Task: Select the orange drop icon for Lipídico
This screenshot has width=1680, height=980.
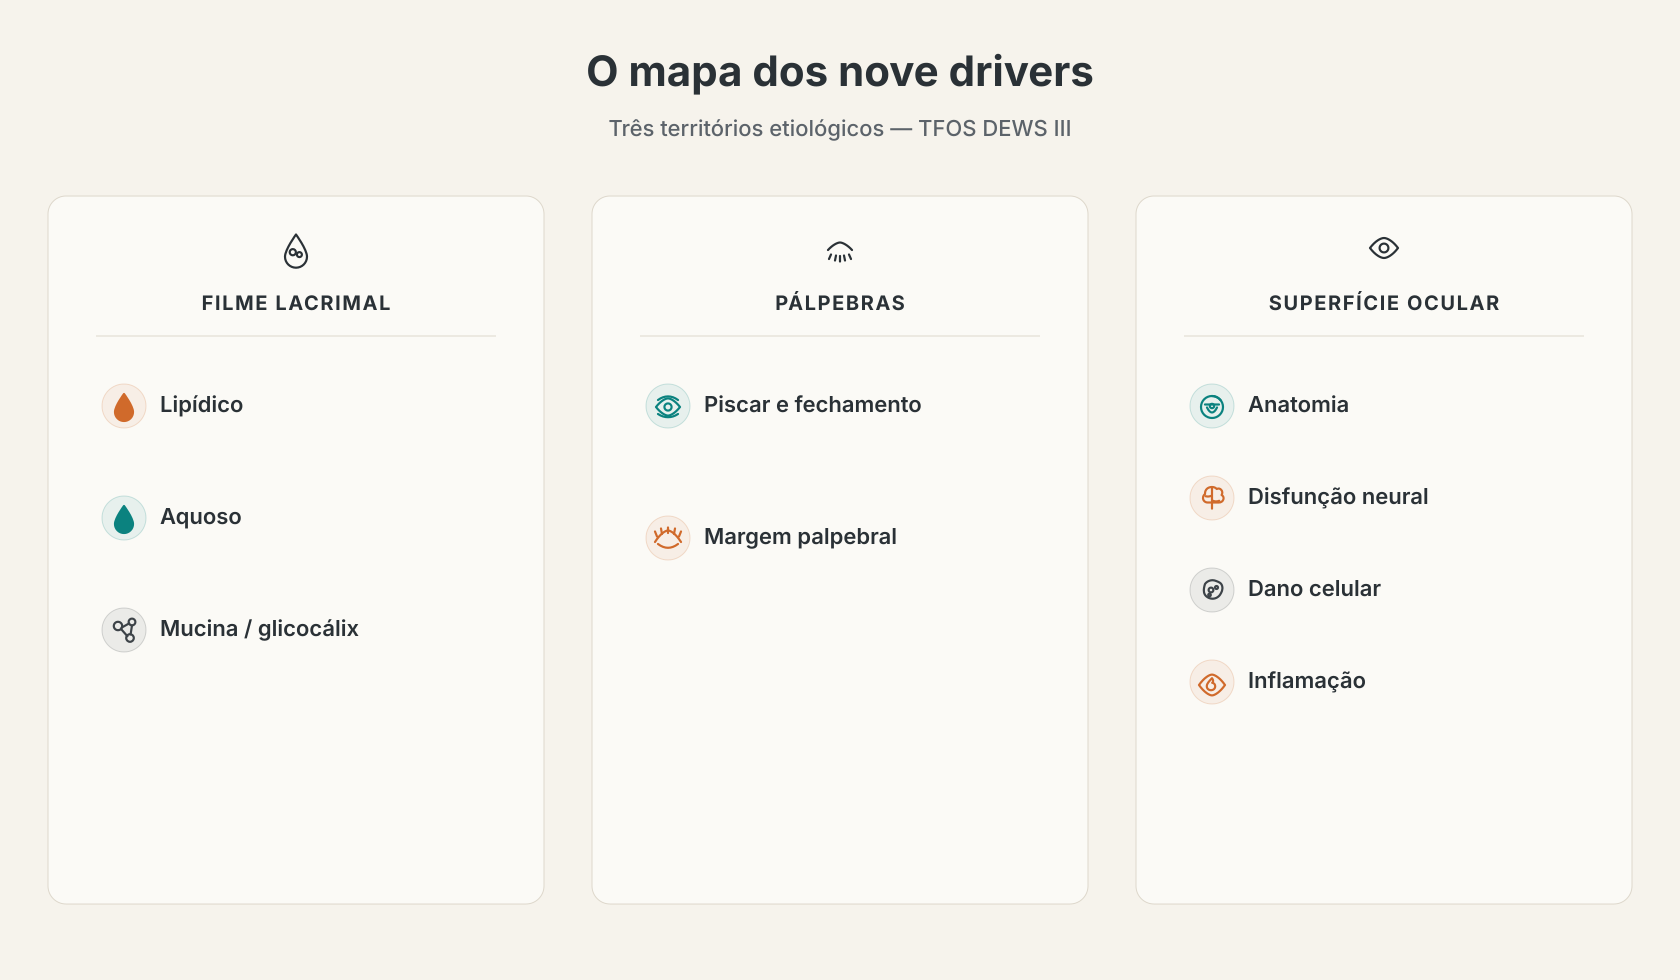Action: click(124, 406)
